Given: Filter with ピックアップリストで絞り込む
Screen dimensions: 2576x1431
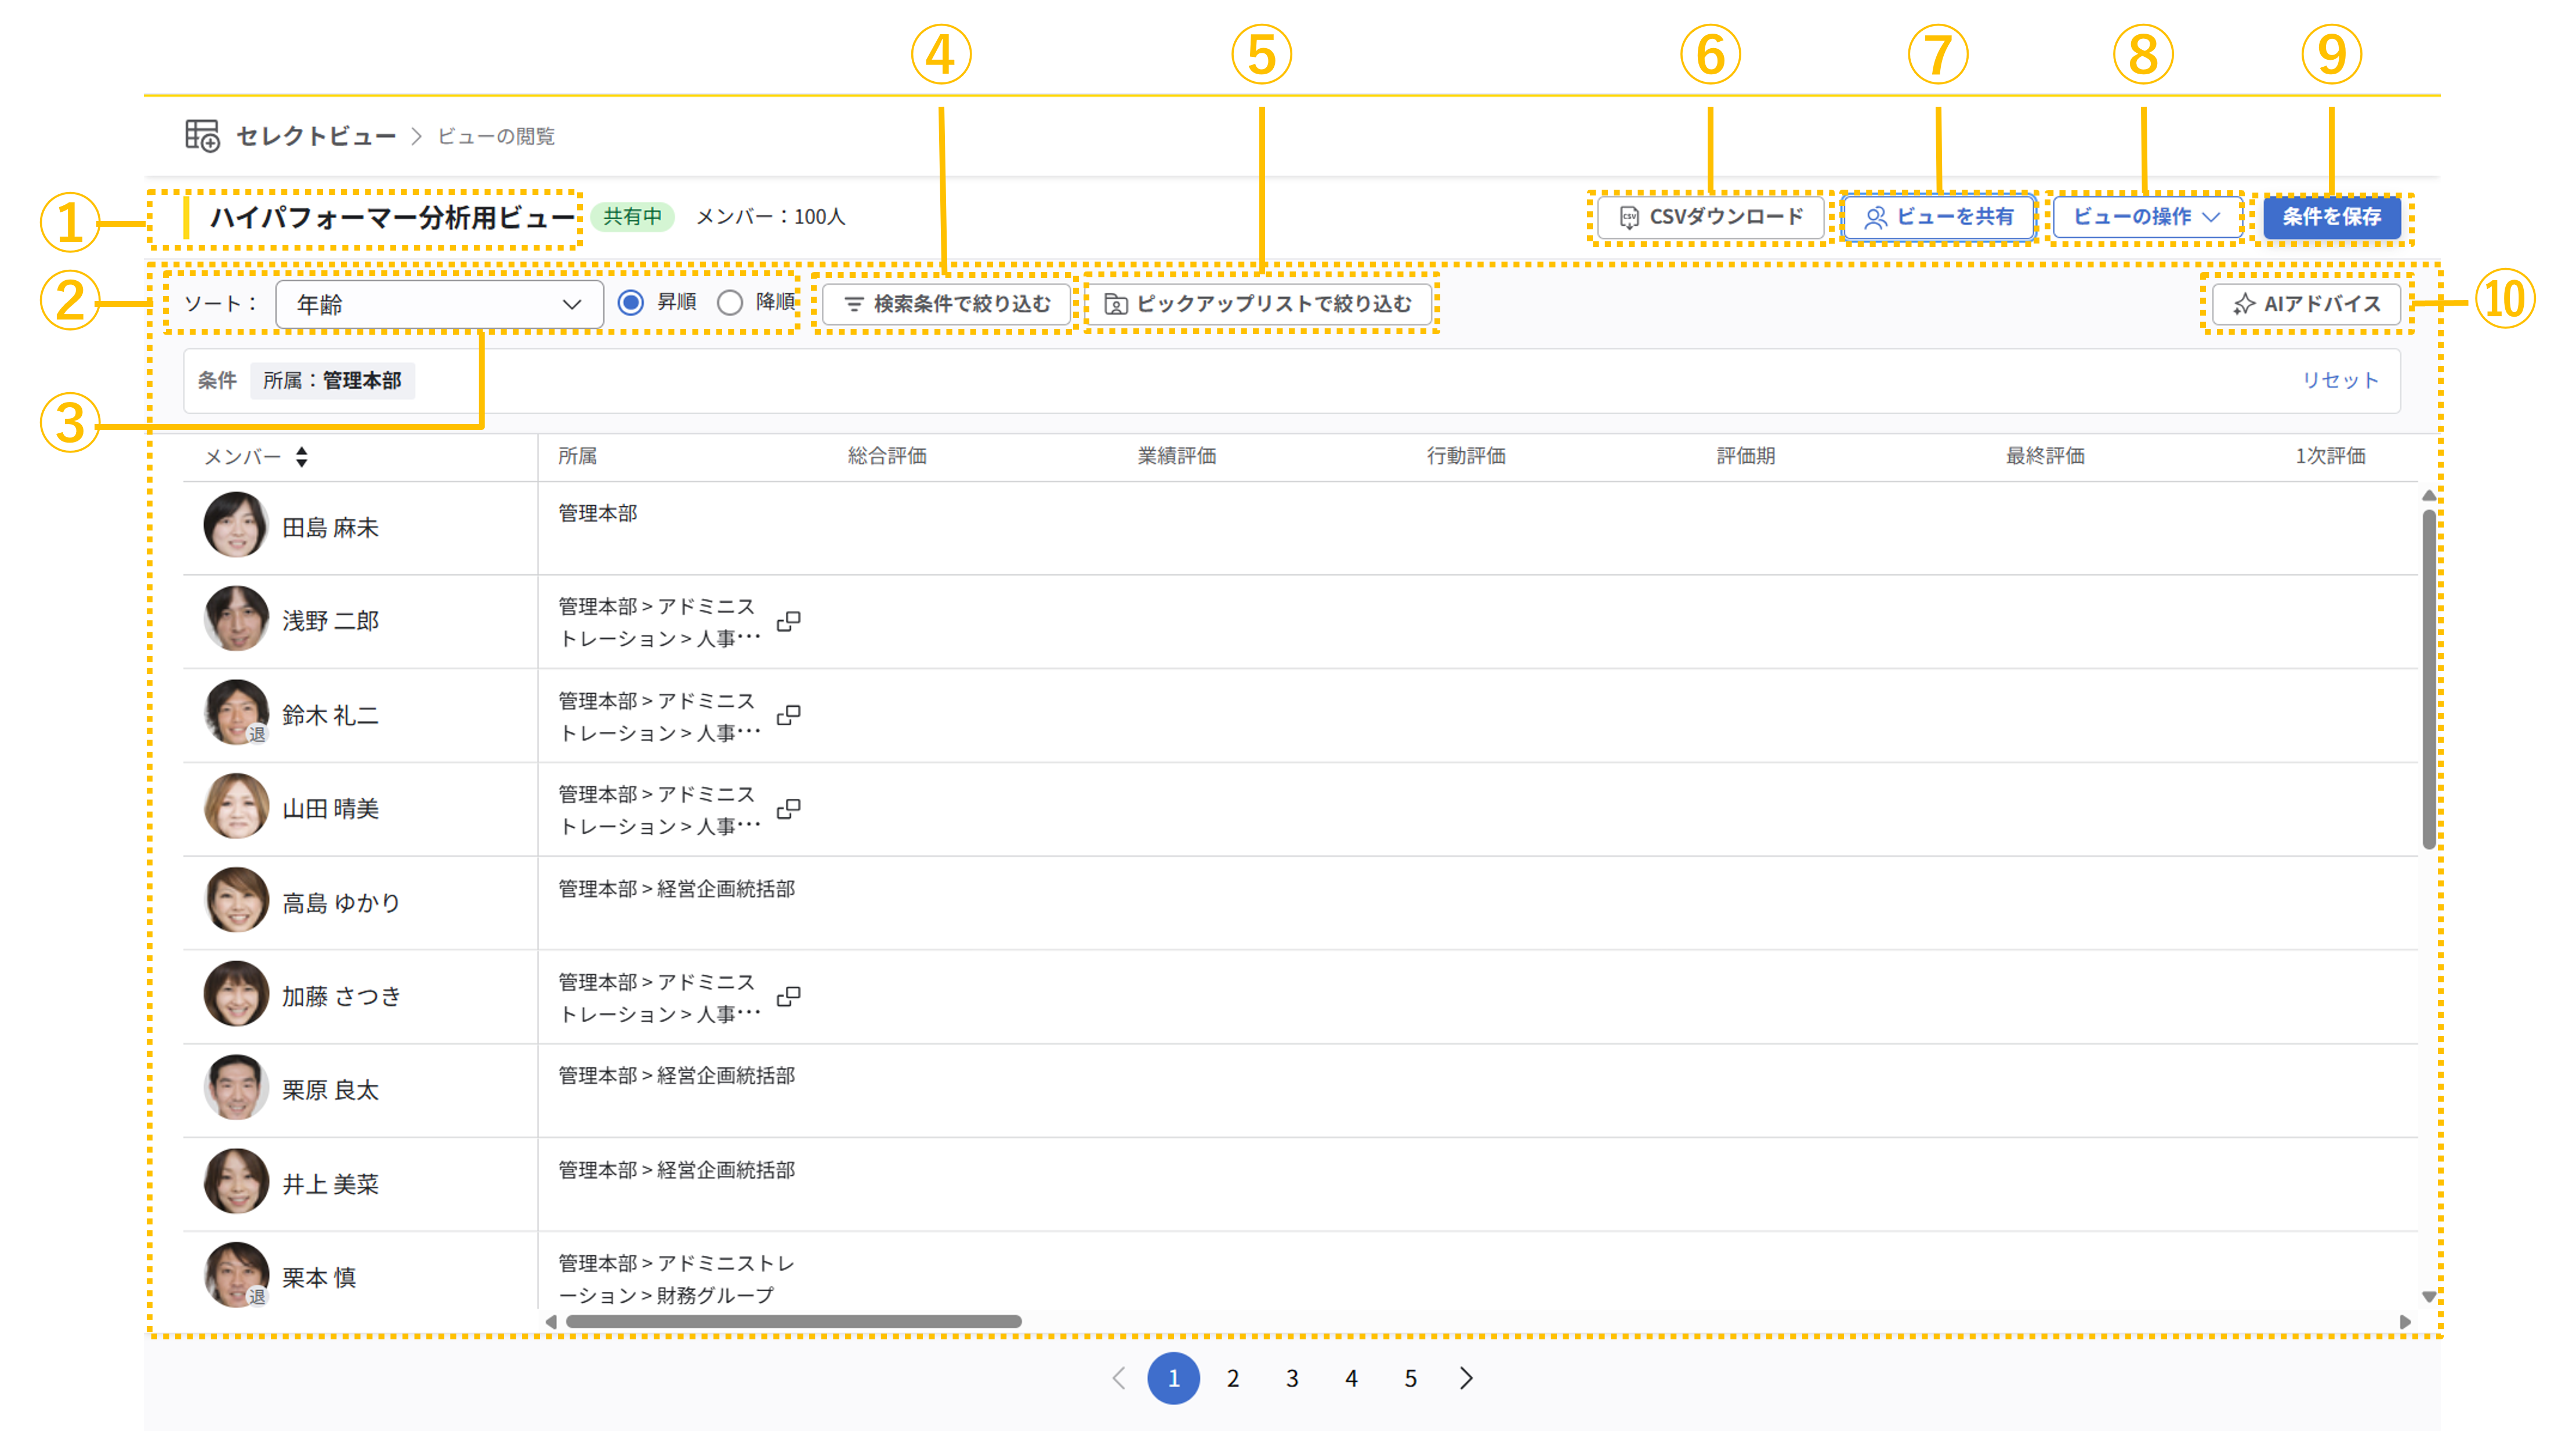Looking at the screenshot, I should click(1258, 304).
